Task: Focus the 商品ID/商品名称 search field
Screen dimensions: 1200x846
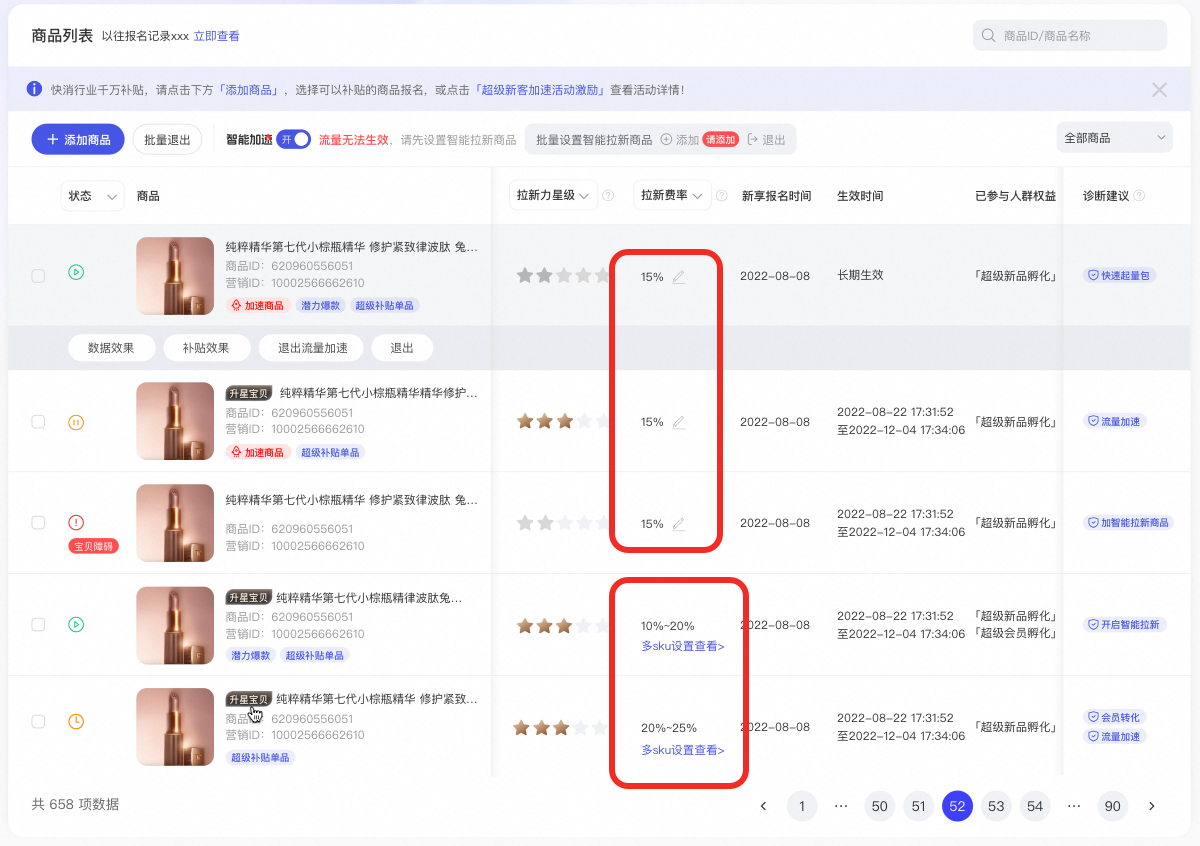Action: 1070,35
